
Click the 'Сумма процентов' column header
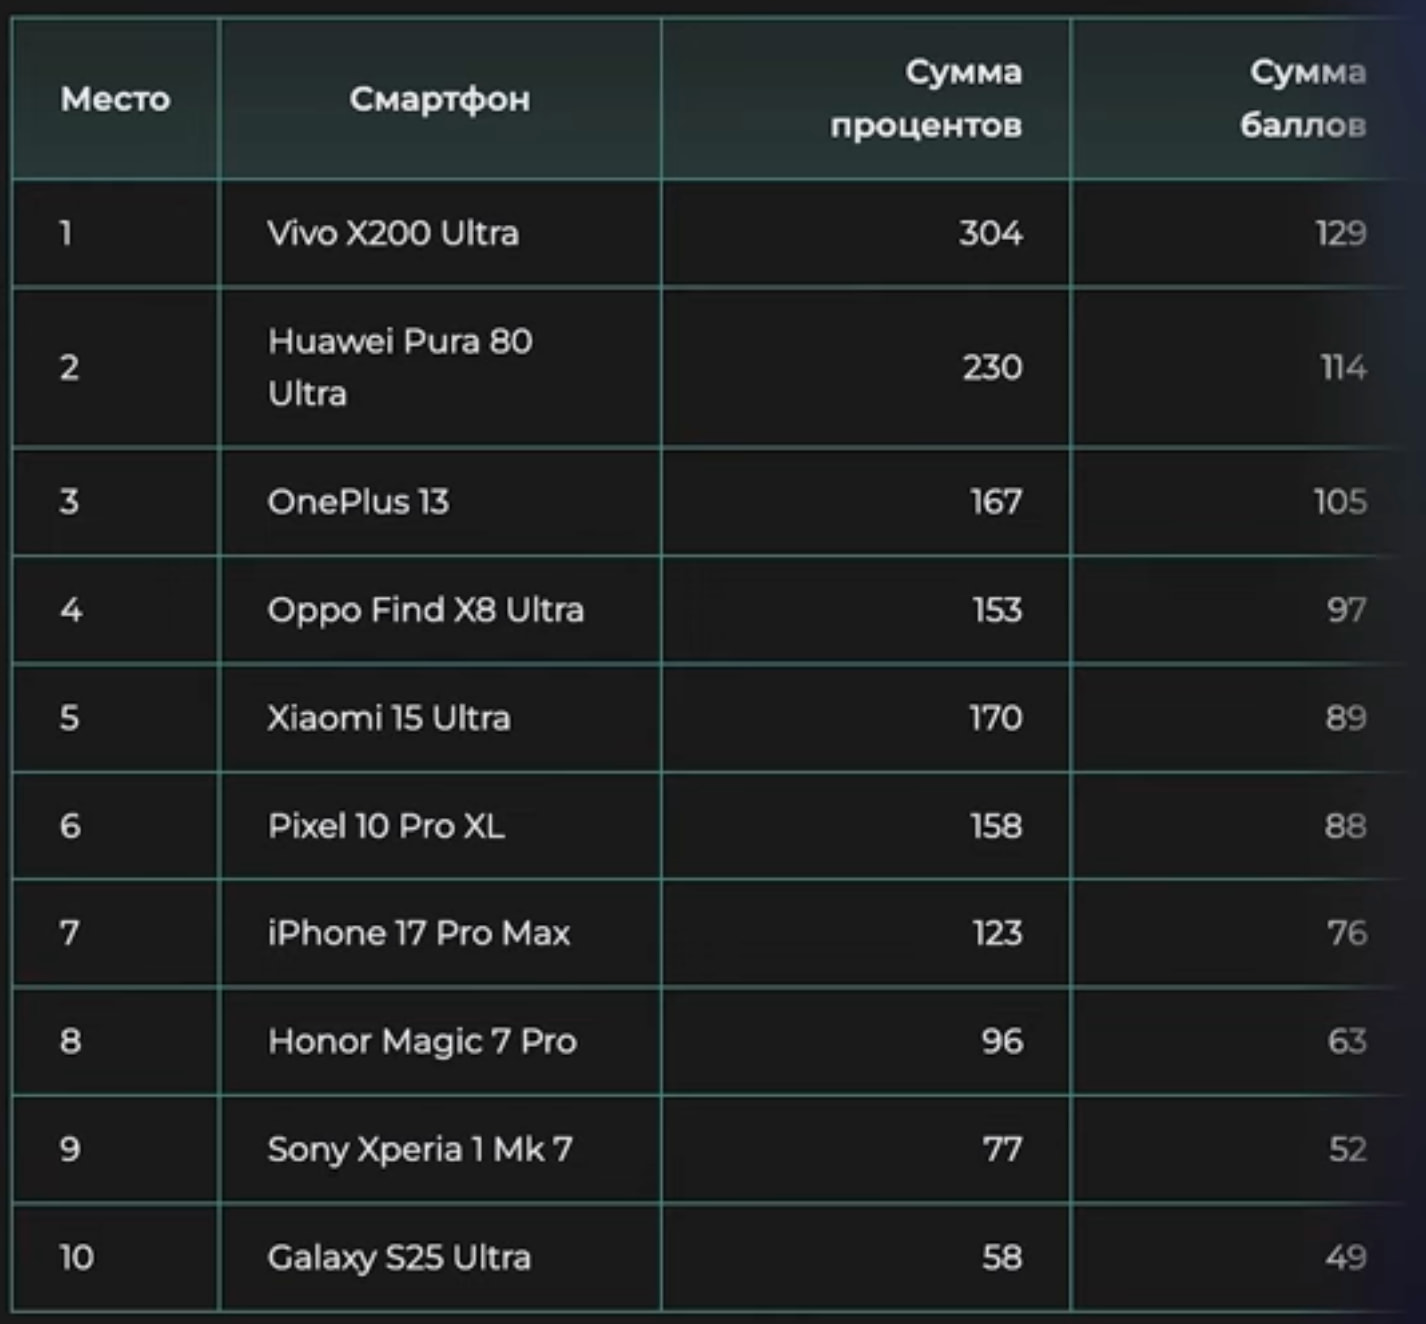tap(926, 99)
